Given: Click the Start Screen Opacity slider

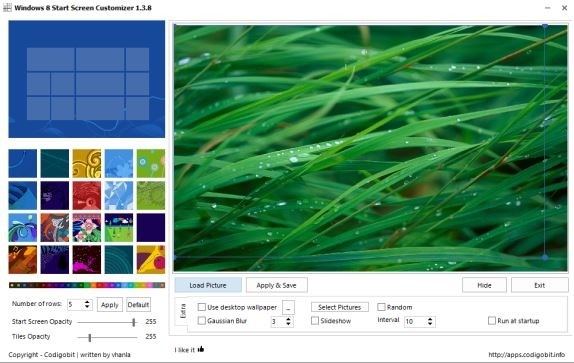Looking at the screenshot, I should (107, 322).
